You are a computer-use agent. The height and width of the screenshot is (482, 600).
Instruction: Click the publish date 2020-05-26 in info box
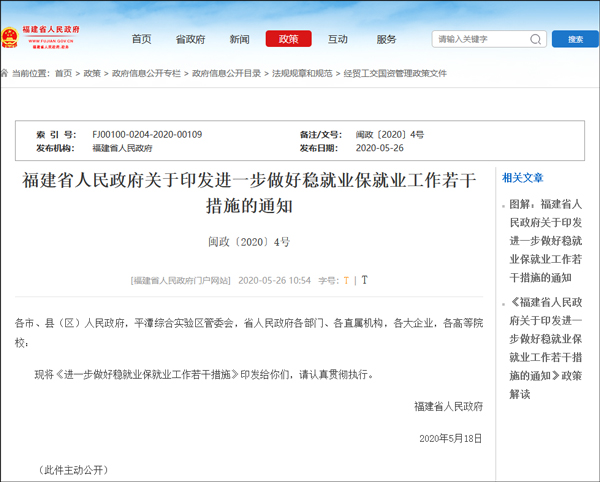coord(380,148)
